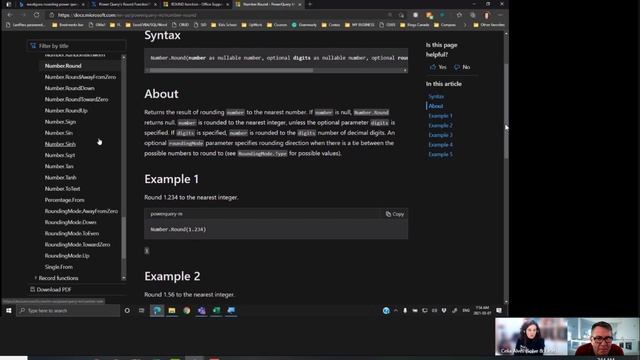Open Number.Sign in sidebar
The width and height of the screenshot is (640, 360).
point(60,122)
